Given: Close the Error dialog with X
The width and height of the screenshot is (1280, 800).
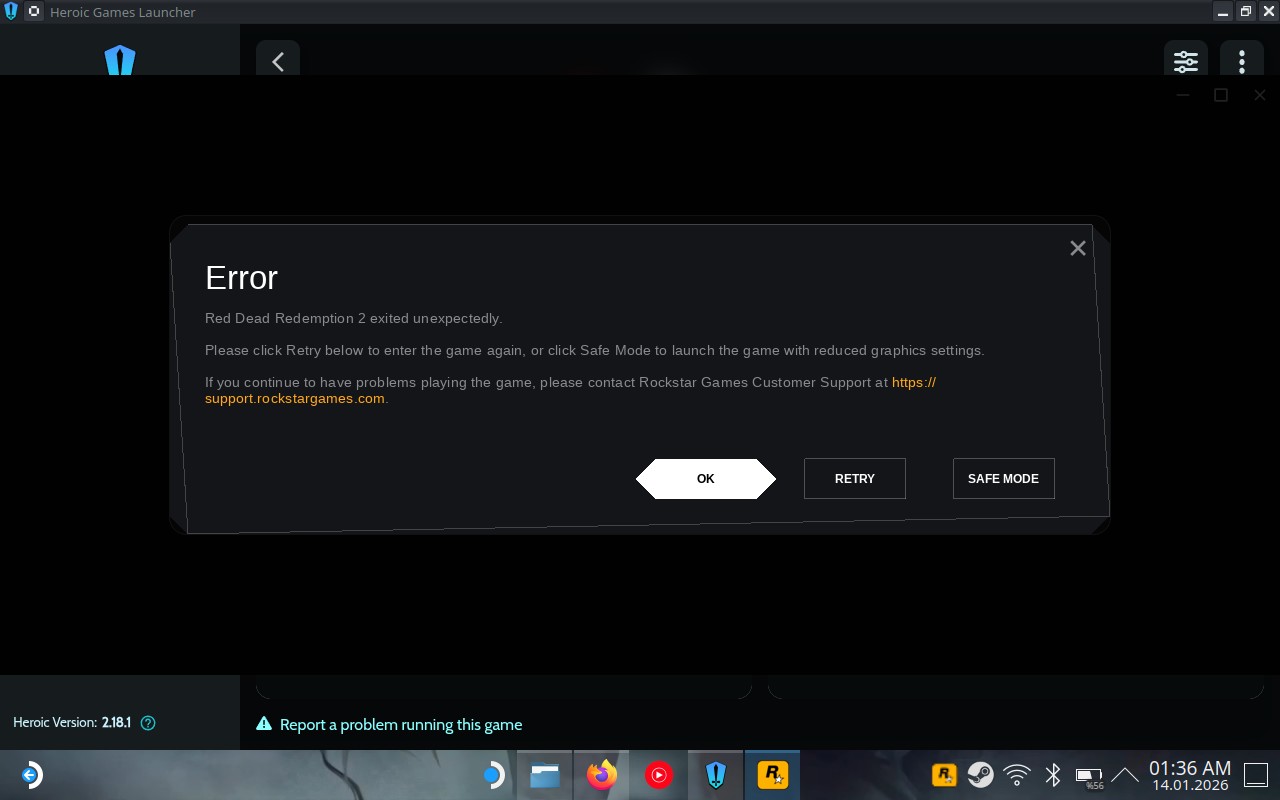Looking at the screenshot, I should click(x=1077, y=248).
